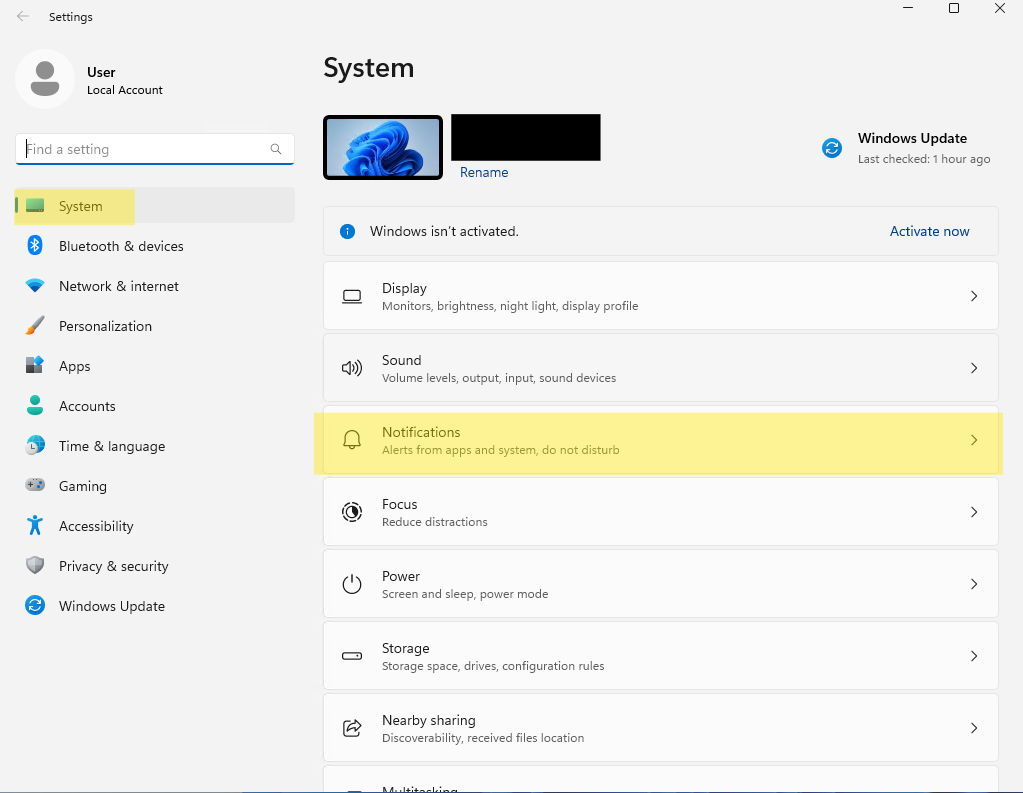Open the Focus settings chevron
The image size is (1023, 793).
click(x=974, y=512)
